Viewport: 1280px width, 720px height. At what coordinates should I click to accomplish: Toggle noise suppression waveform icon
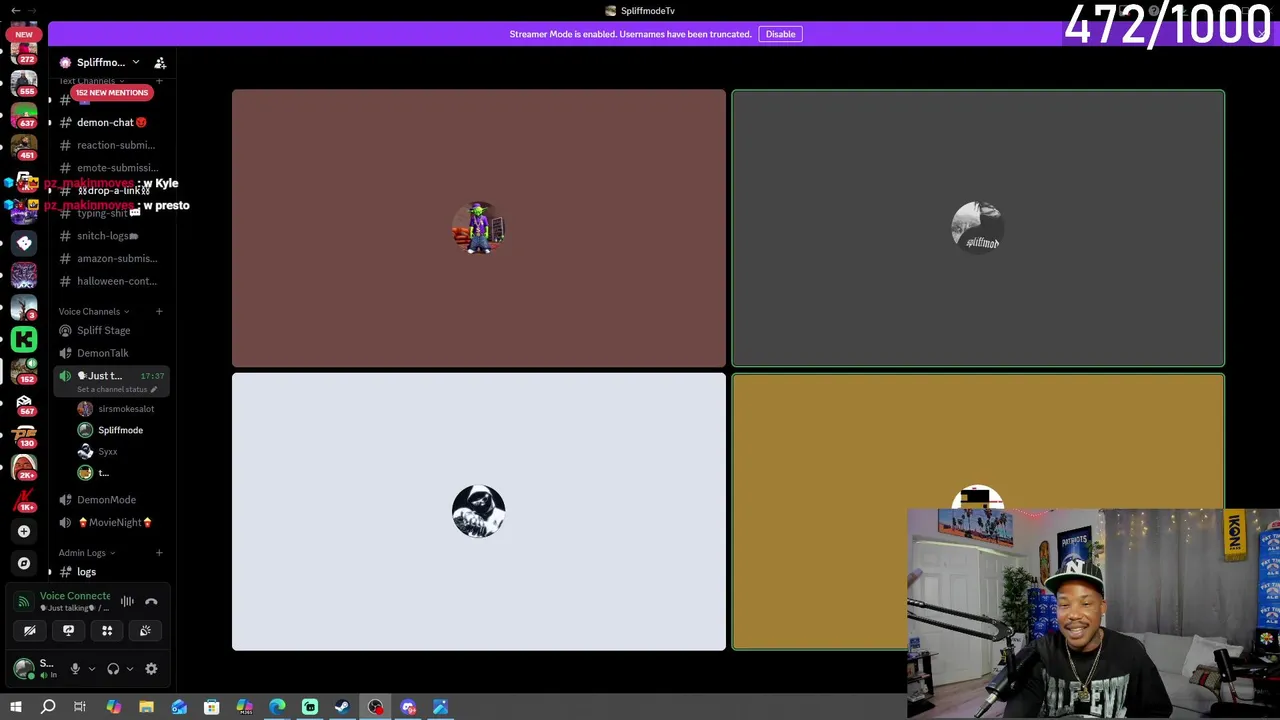pyautogui.click(x=127, y=601)
